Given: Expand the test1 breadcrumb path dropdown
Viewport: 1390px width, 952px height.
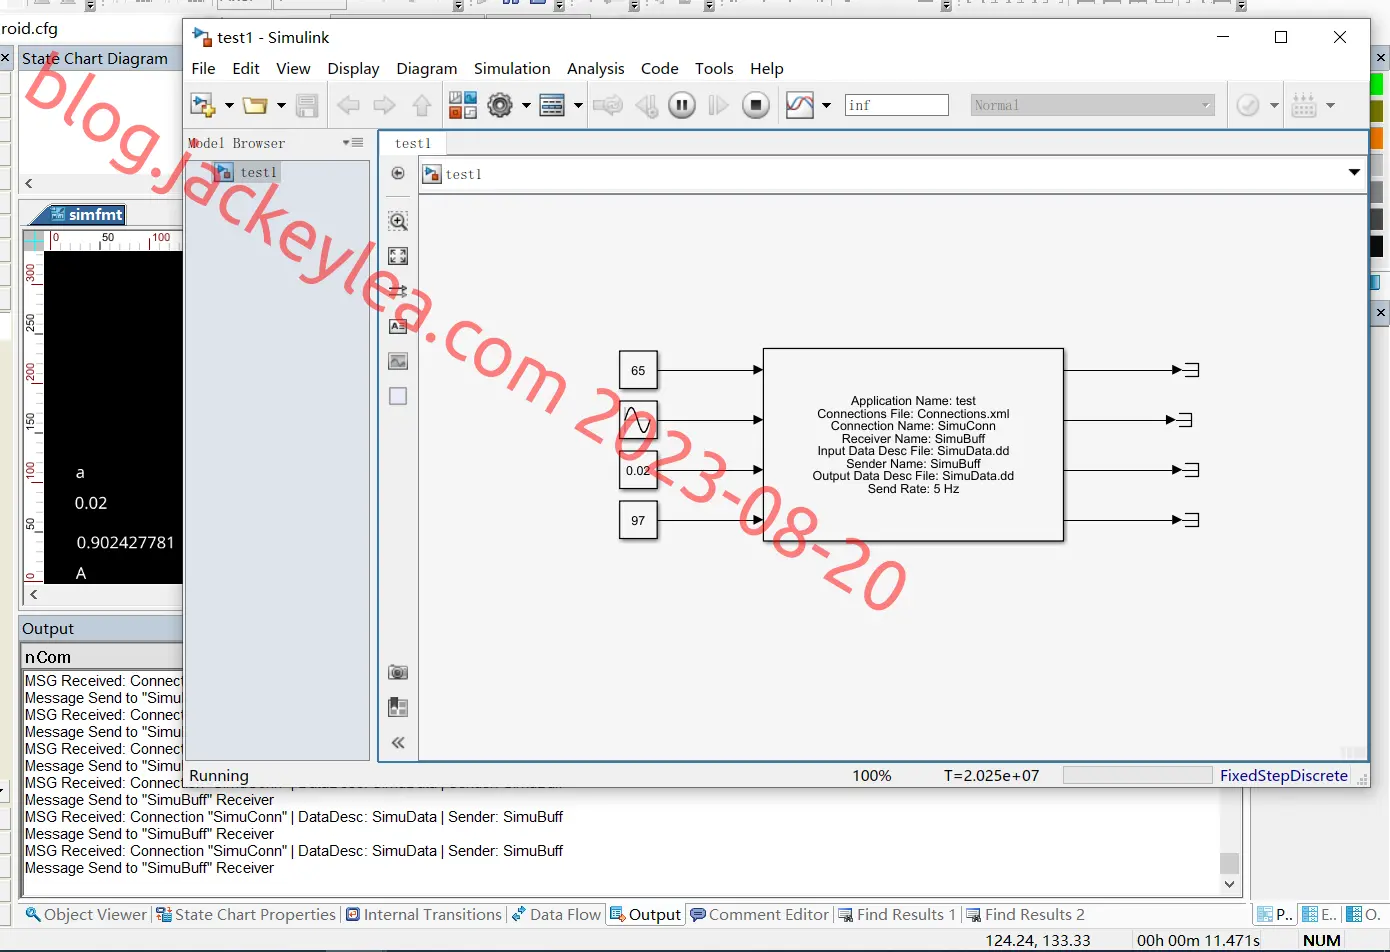Looking at the screenshot, I should coord(1354,173).
